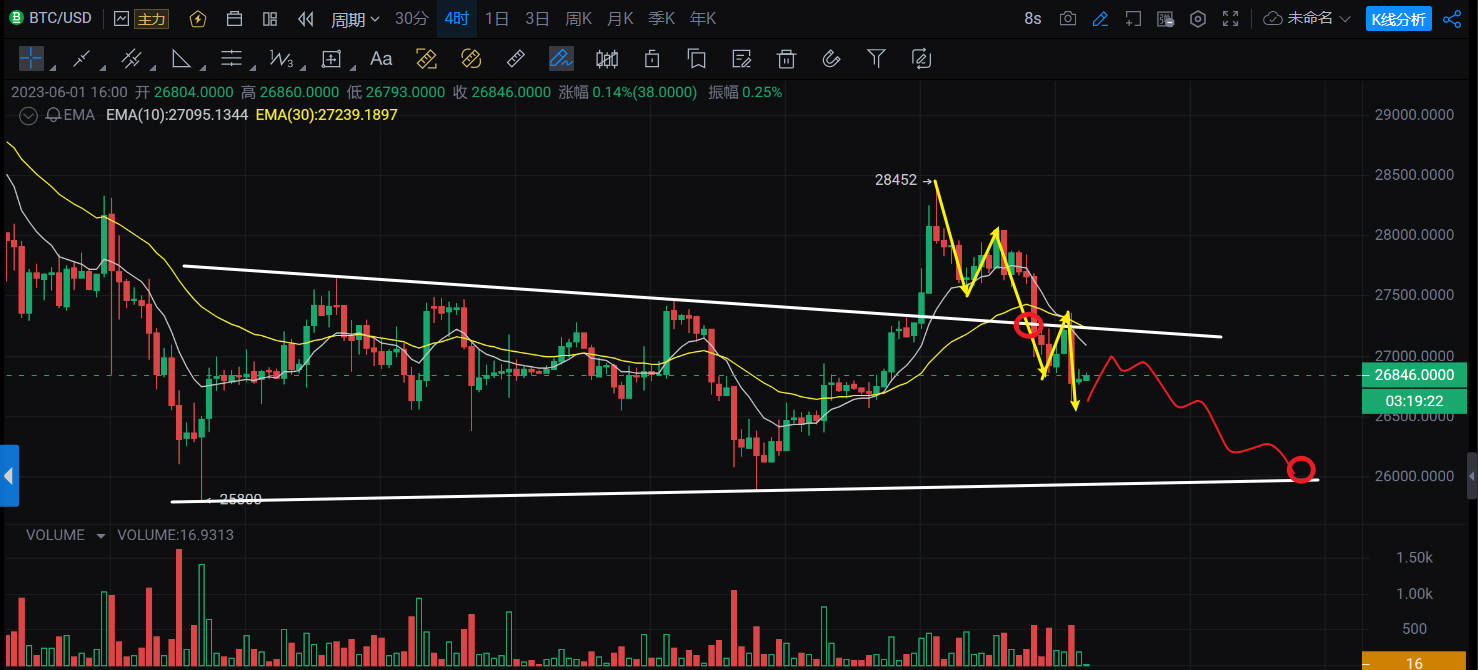Image resolution: width=1478 pixels, height=670 pixels.
Task: Click the 29000.0000 price axis label
Action: (x=1416, y=115)
